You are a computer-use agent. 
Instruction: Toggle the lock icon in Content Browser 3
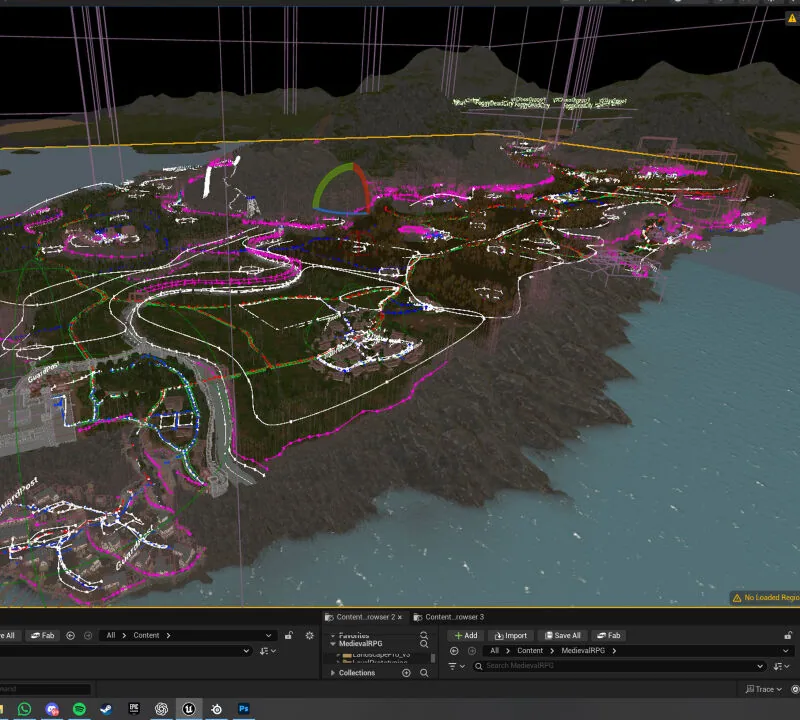788,635
